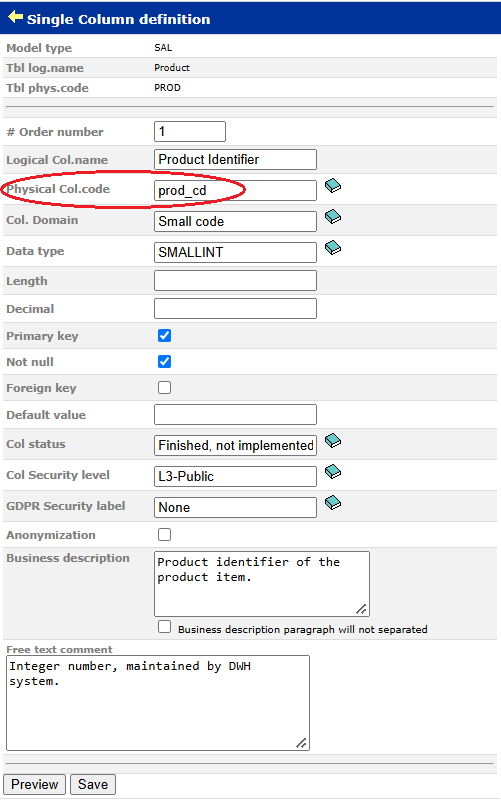Select the Length input field
501x801 pixels.
235,280
